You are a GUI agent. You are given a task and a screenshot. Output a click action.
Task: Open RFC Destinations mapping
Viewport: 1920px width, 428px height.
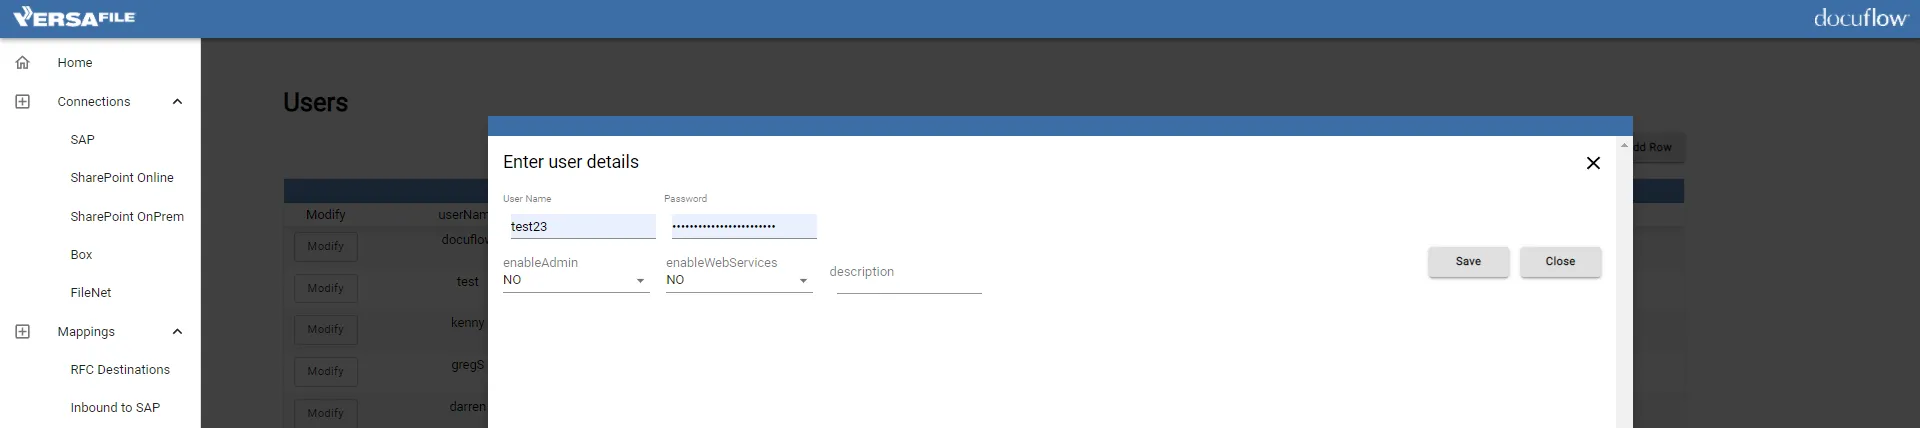[x=120, y=369]
